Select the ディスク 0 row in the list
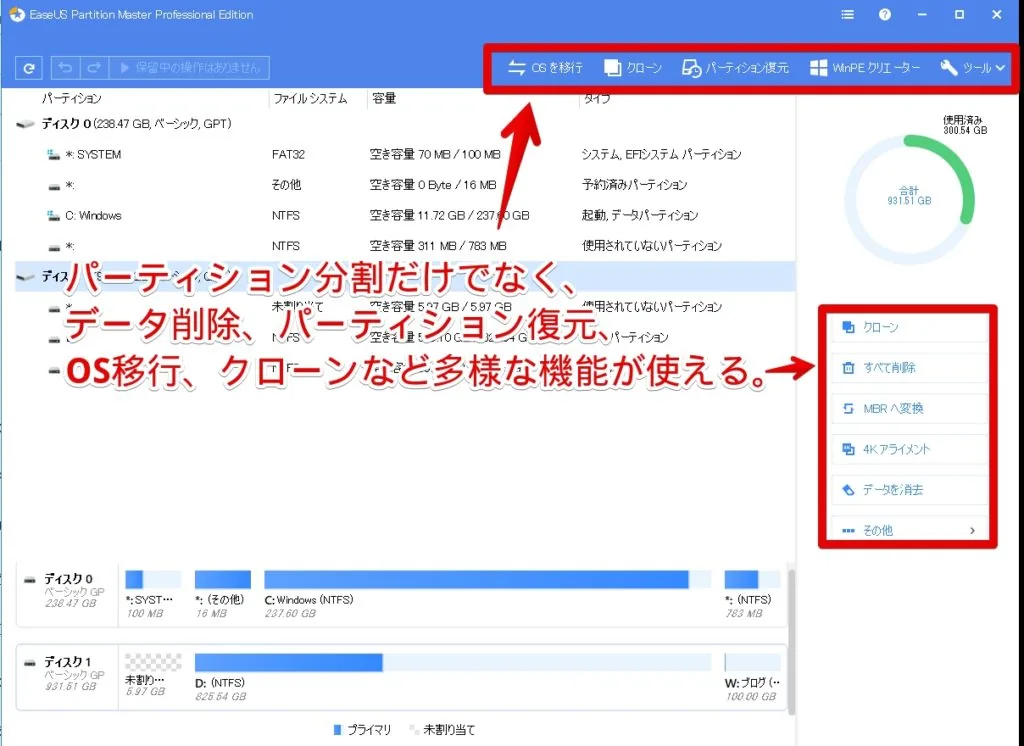 coord(405,123)
